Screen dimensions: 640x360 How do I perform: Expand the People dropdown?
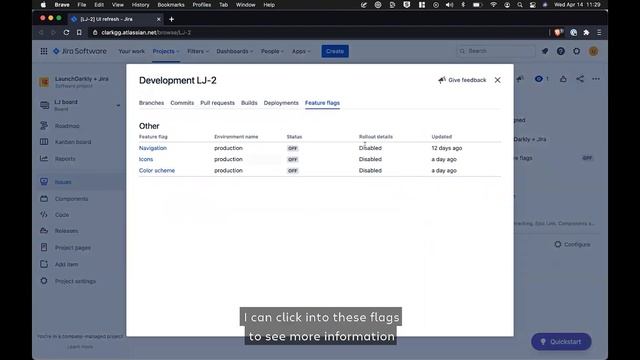272,51
